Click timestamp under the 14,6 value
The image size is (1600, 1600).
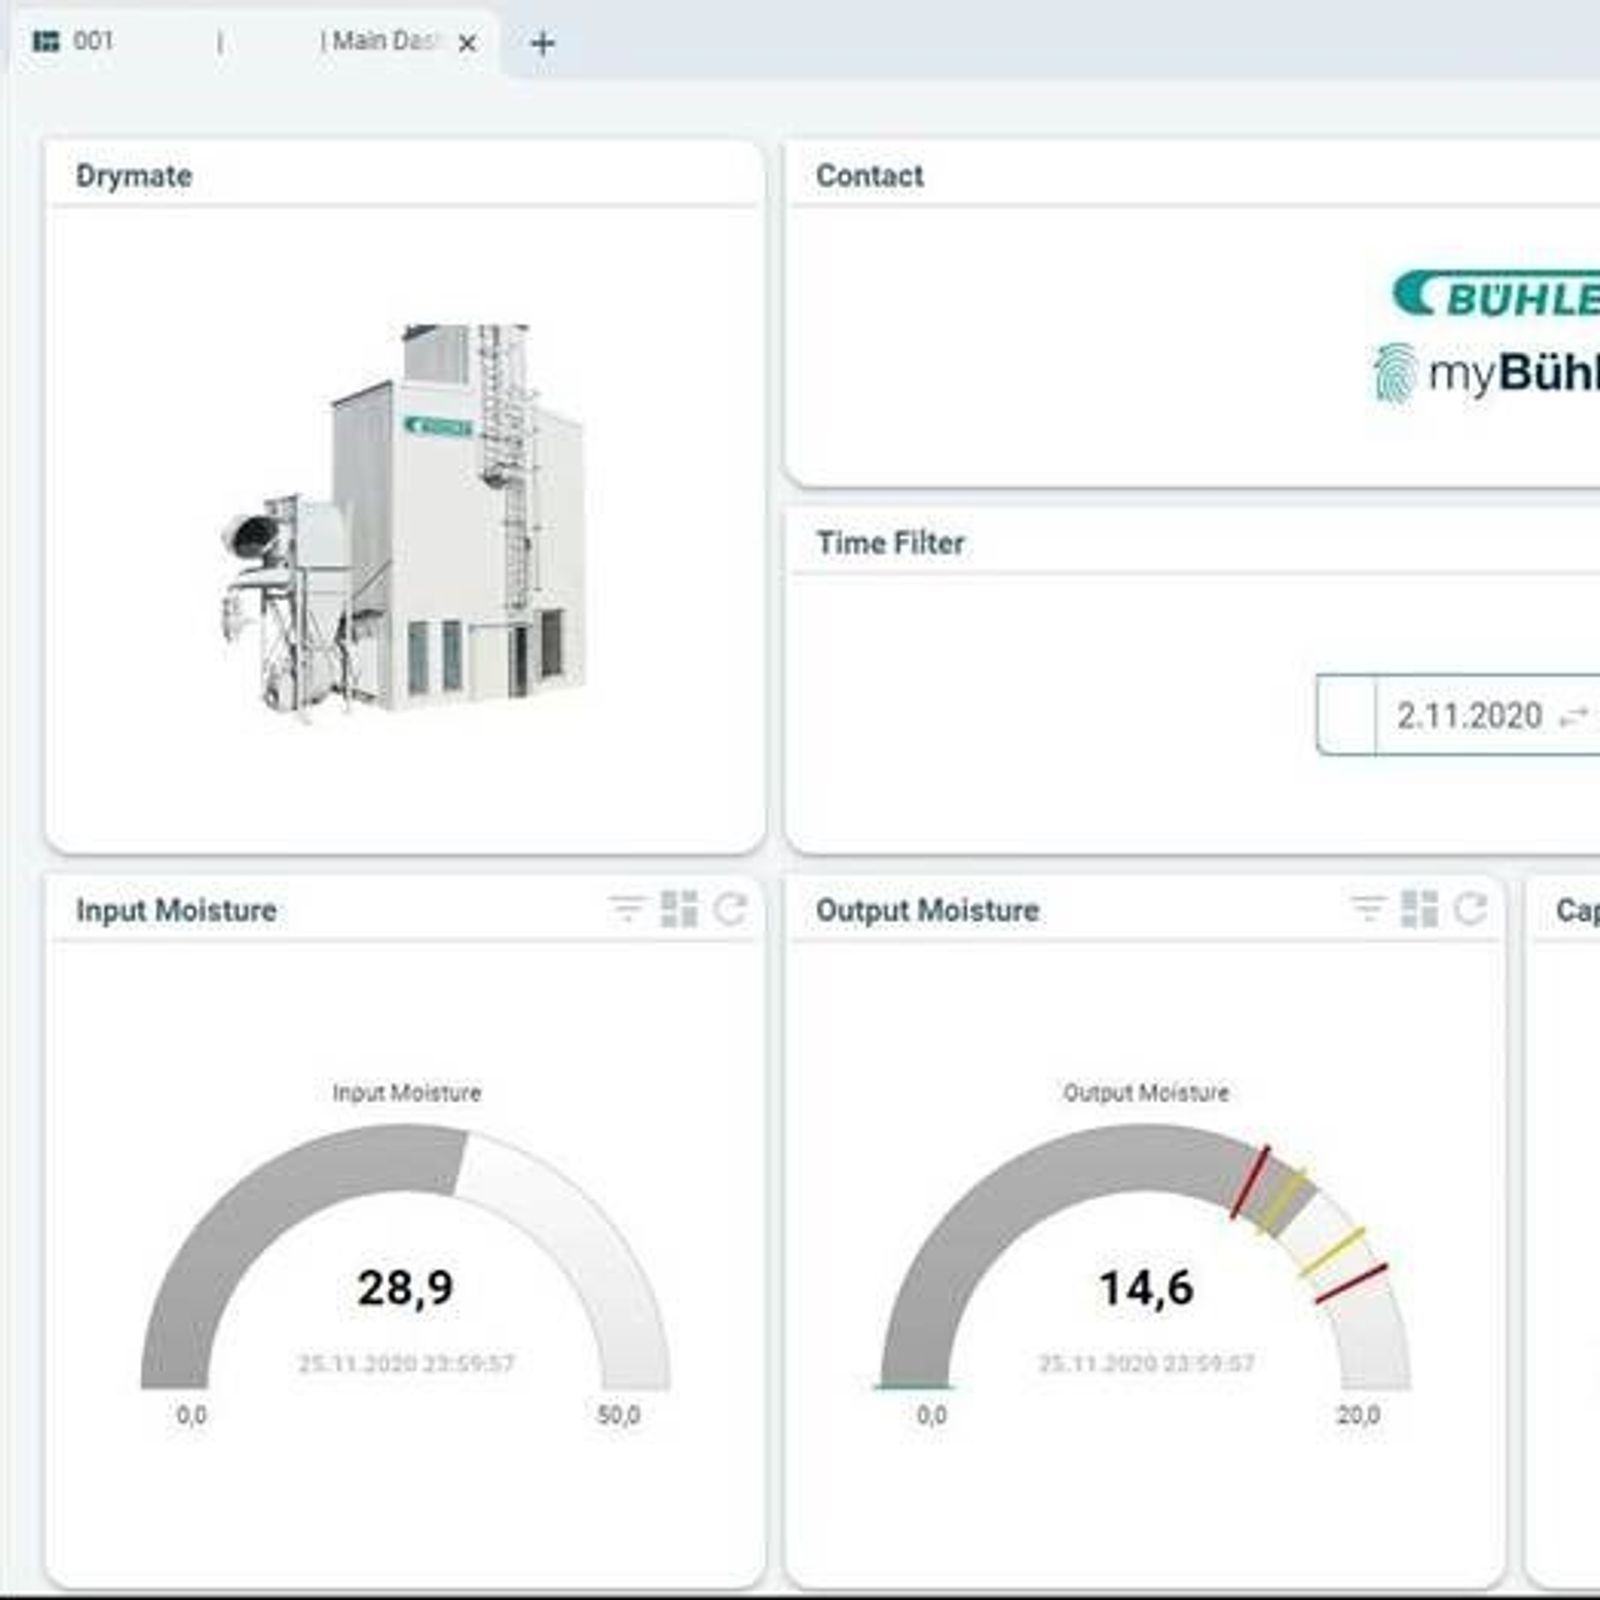tap(1146, 1364)
